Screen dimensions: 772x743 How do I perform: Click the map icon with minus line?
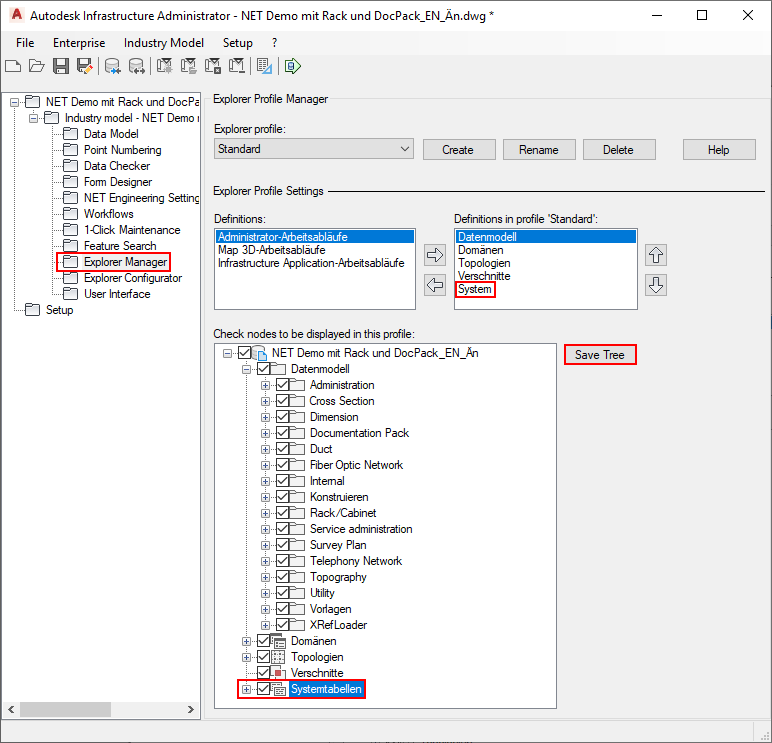coord(237,66)
